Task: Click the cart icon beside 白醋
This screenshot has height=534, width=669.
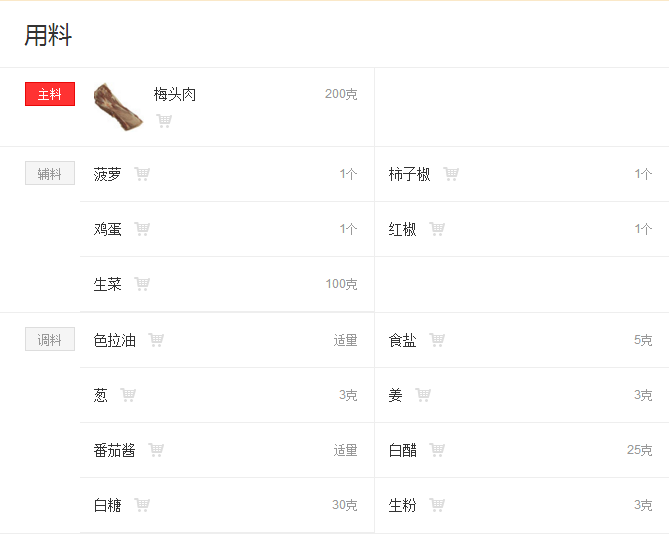Action: [x=437, y=450]
